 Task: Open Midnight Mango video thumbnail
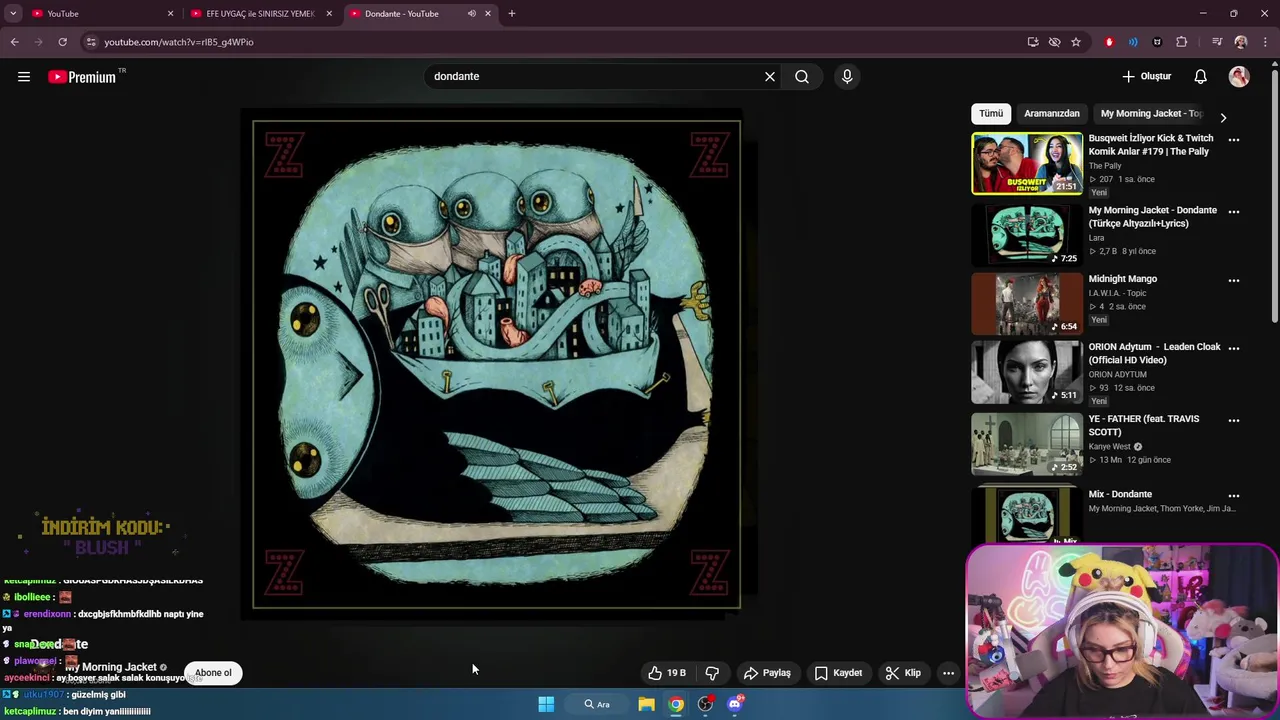(x=1027, y=303)
